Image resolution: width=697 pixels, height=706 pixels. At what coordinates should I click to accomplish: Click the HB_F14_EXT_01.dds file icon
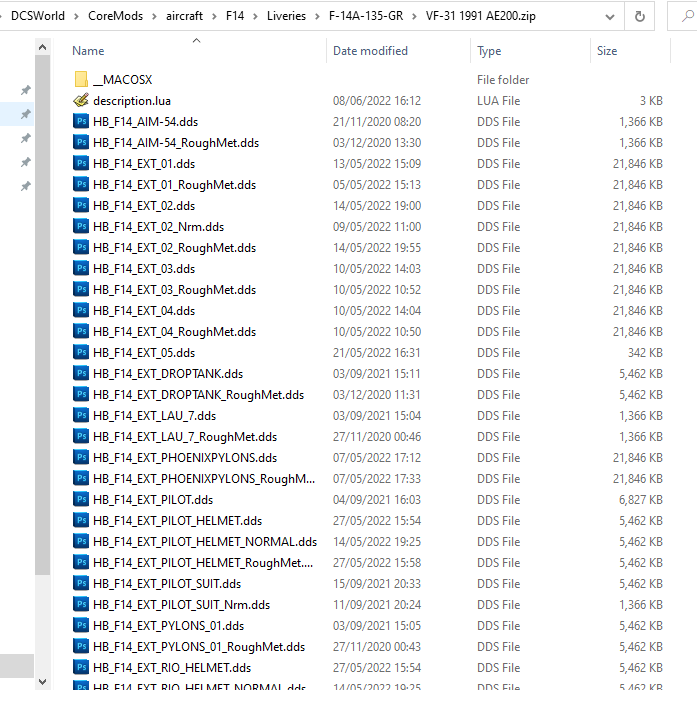click(x=81, y=163)
